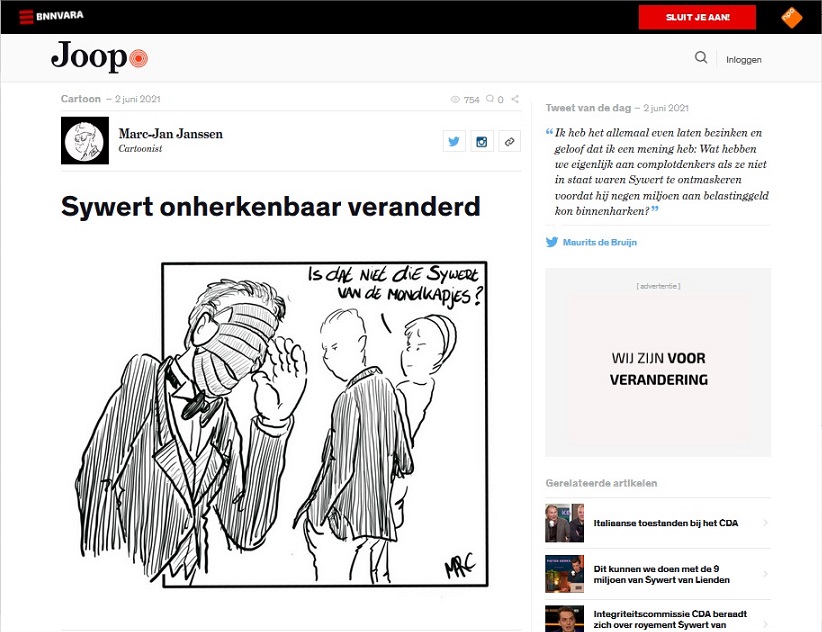Click the Joop logo
Image resolution: width=822 pixels, height=632 pixels.
tap(99, 57)
